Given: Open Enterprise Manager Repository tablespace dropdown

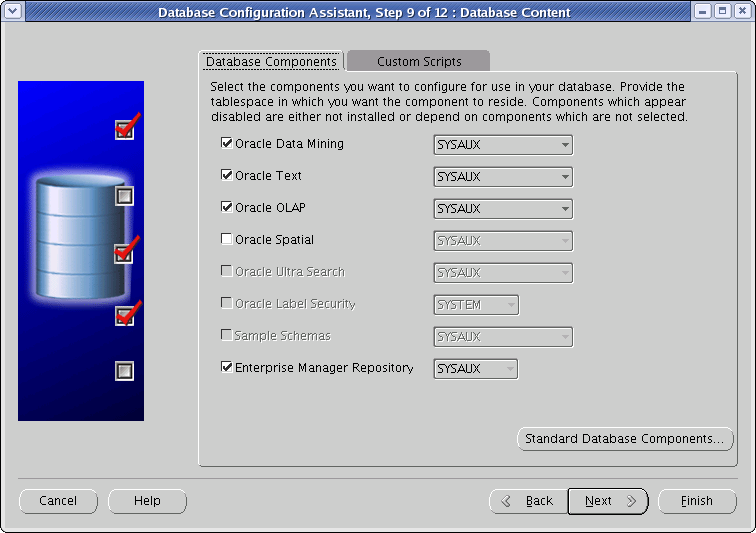Looking at the screenshot, I should (x=476, y=369).
